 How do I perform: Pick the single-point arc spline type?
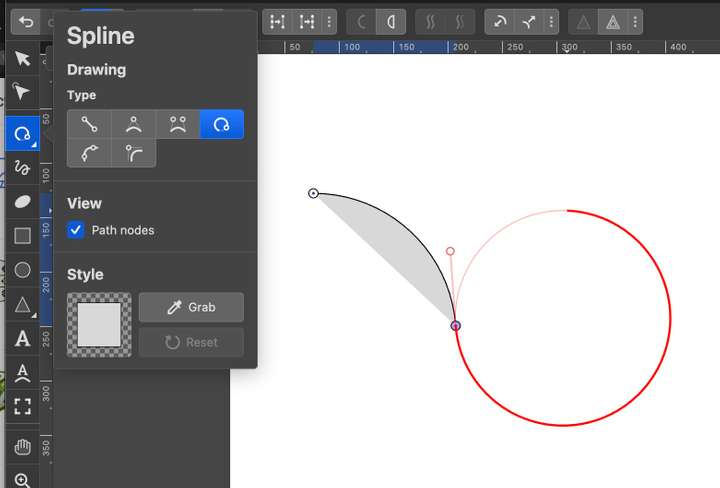coord(133,125)
